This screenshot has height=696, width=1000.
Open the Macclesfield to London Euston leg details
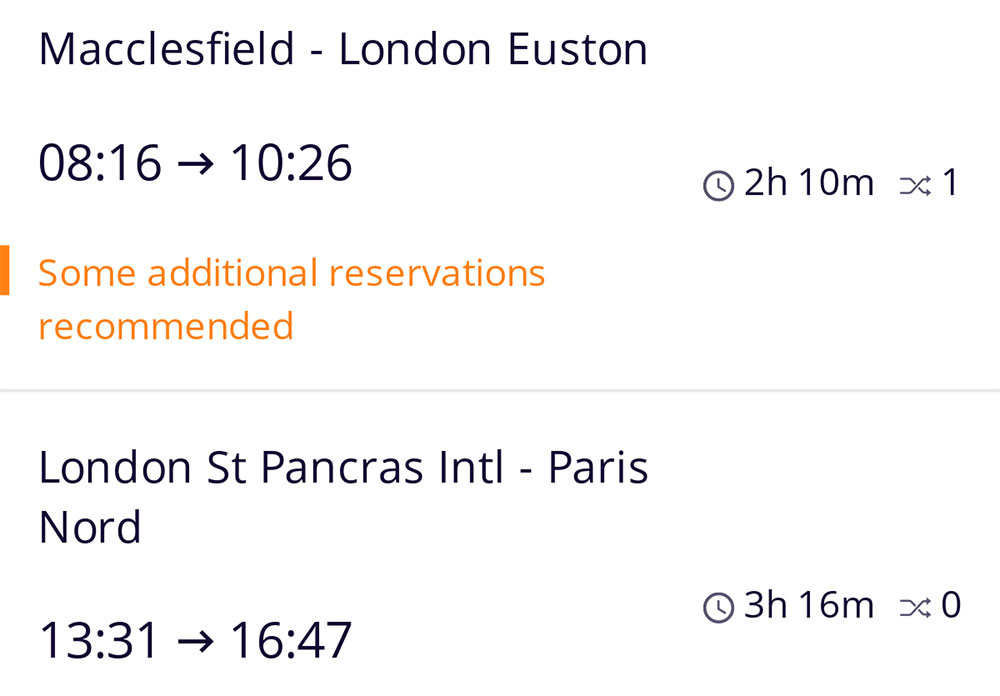[343, 47]
